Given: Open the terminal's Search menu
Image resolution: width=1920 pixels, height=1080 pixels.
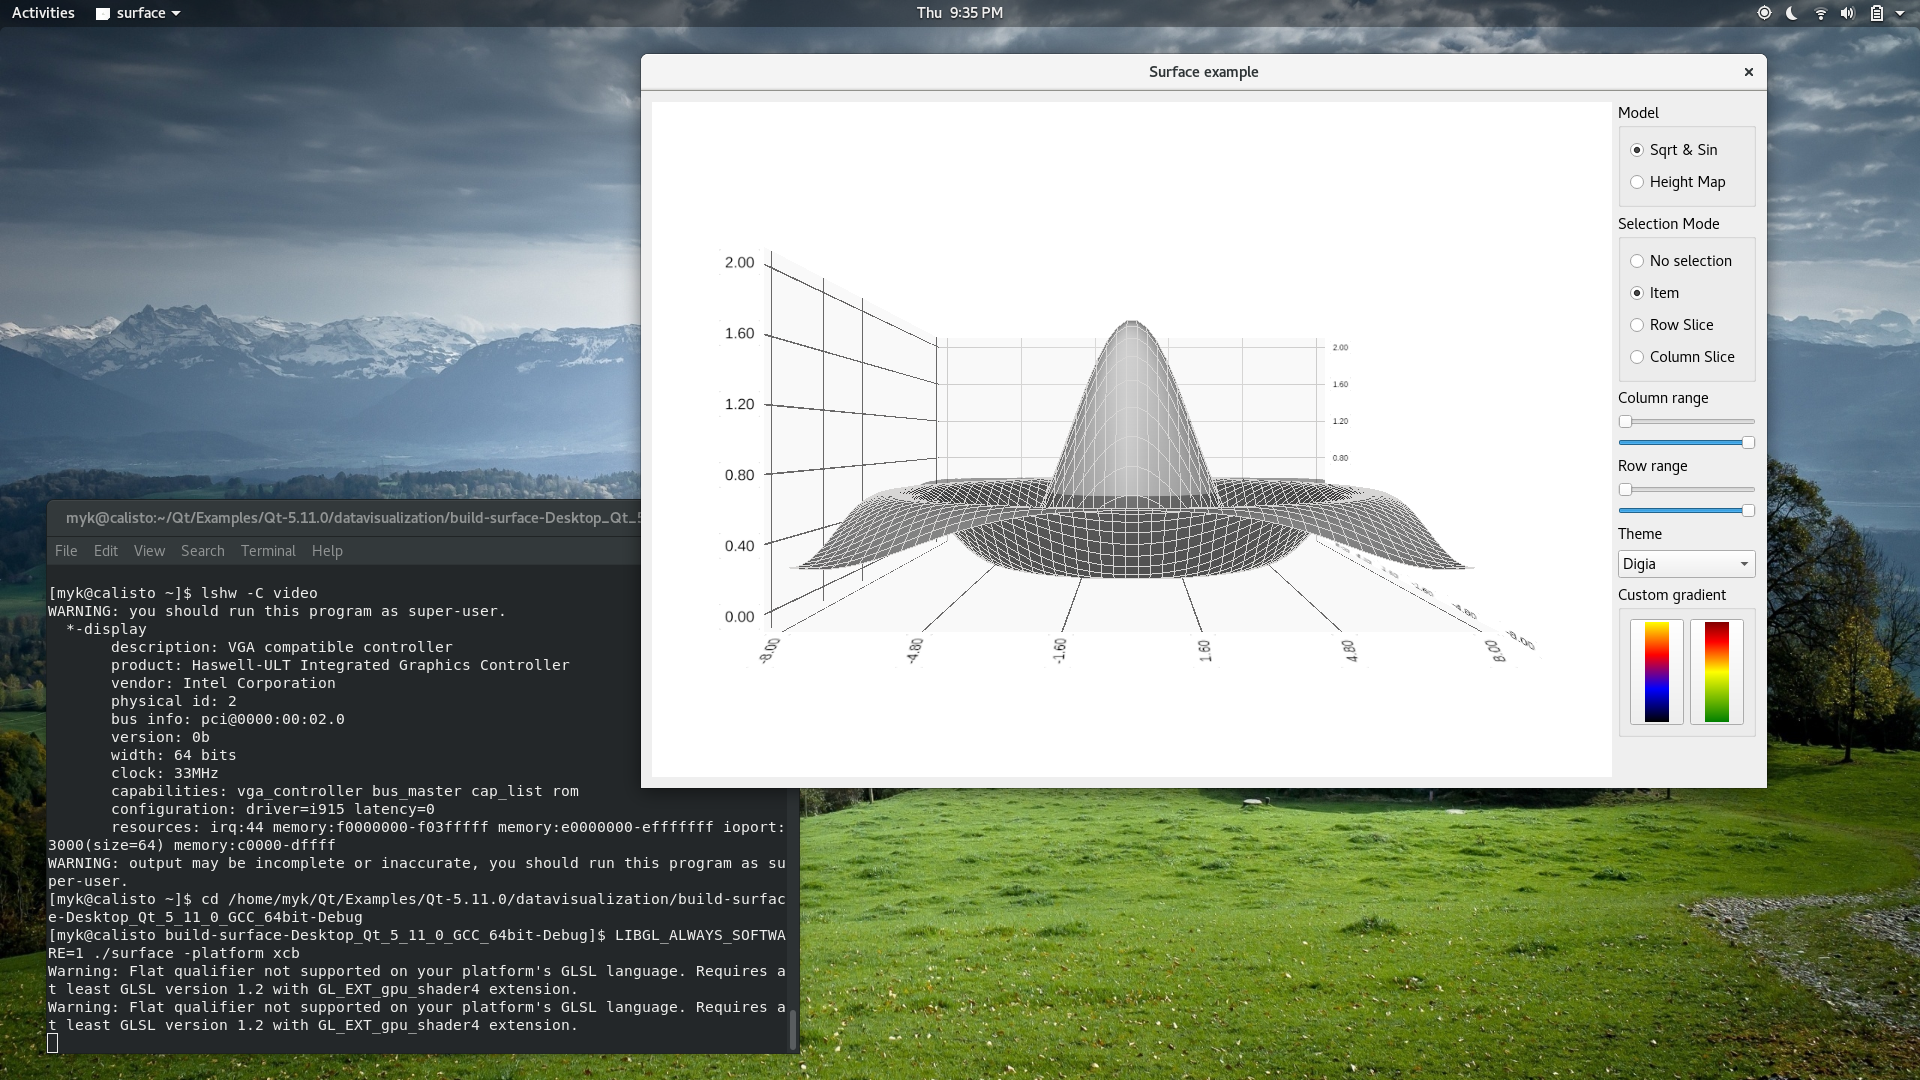Looking at the screenshot, I should click(202, 551).
